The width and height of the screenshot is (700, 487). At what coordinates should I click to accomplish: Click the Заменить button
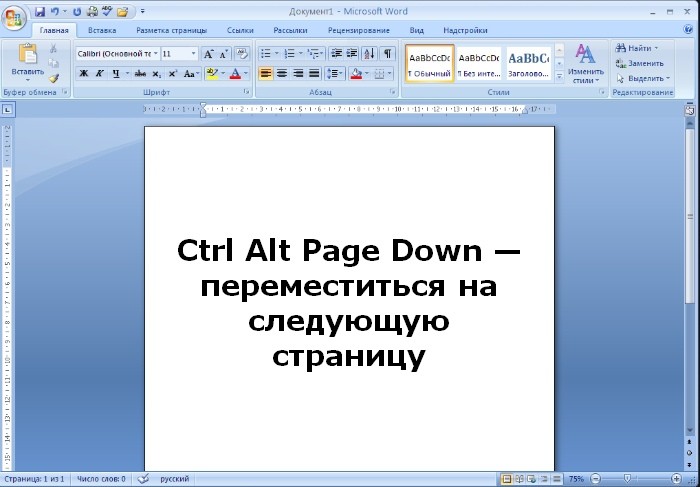(639, 63)
